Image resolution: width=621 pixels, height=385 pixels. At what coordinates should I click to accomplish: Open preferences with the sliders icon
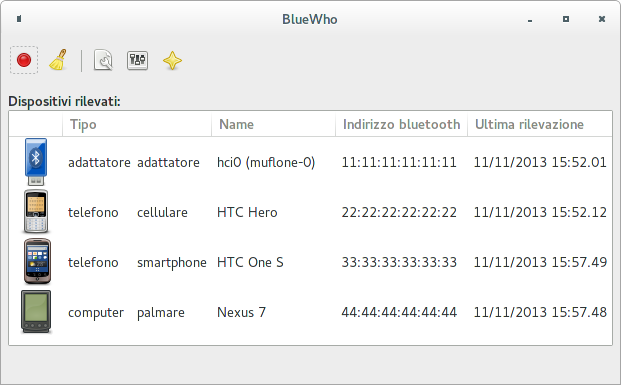(137, 60)
